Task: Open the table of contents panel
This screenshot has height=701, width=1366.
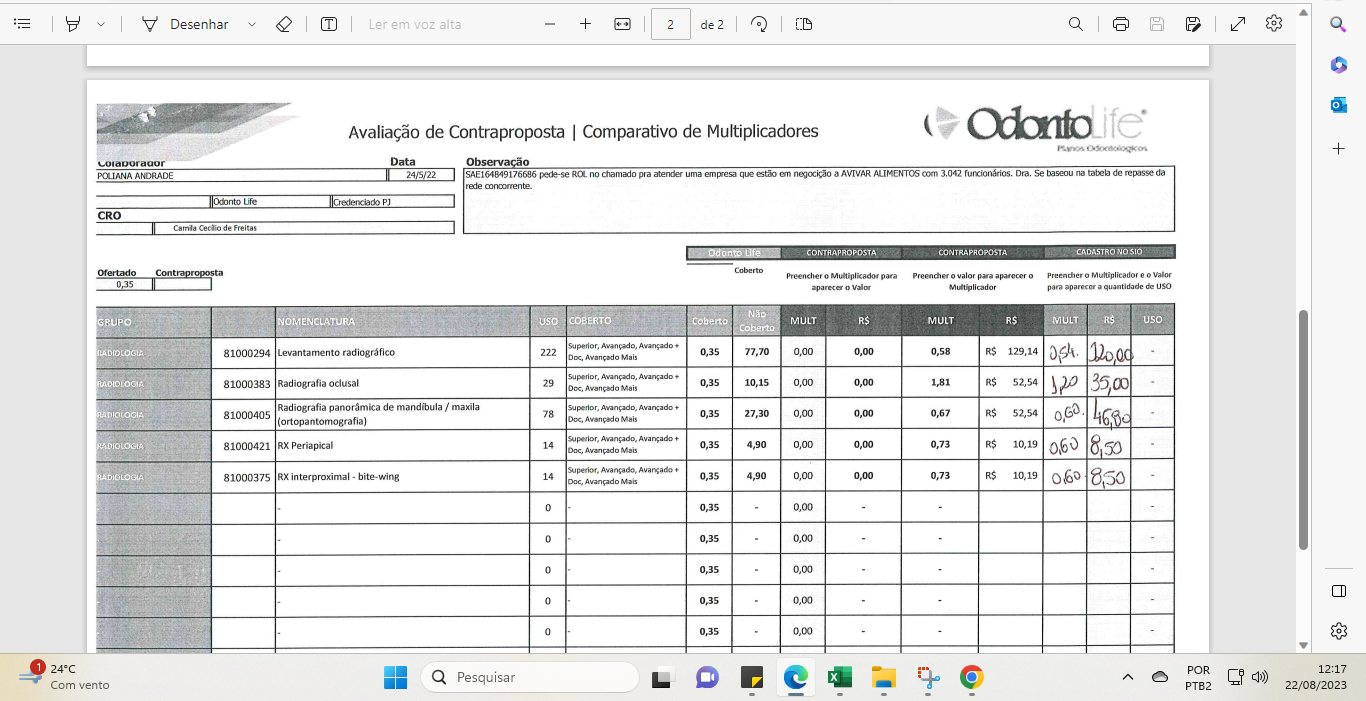Action: 23,24
